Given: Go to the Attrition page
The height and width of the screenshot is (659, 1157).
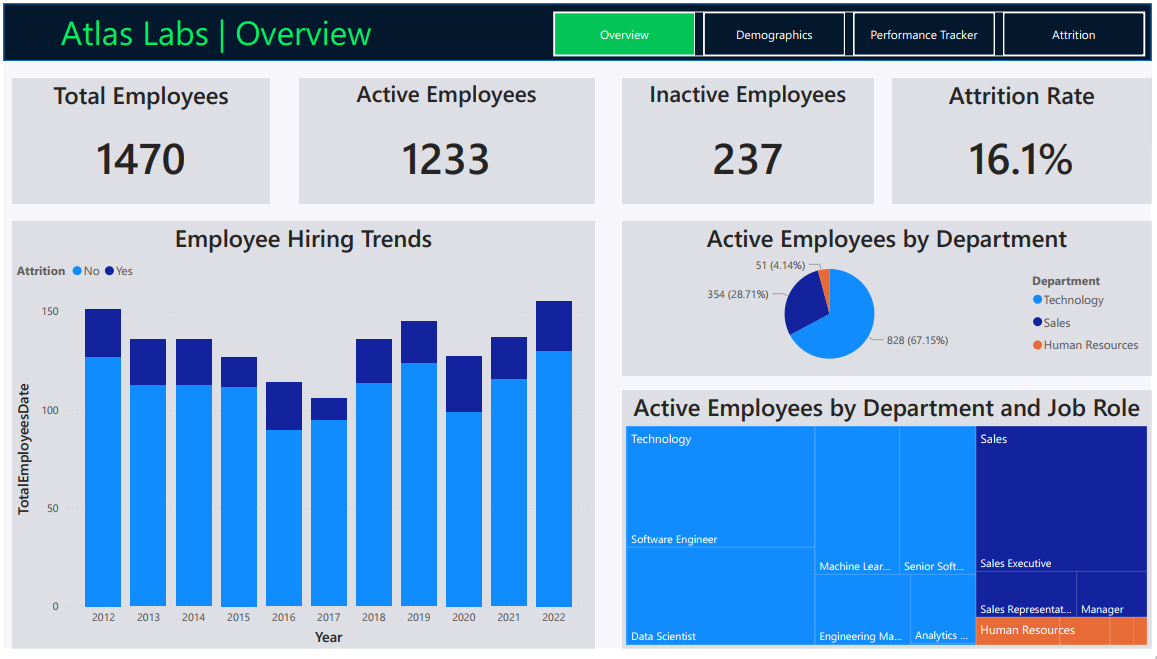Looking at the screenshot, I should point(1073,35).
